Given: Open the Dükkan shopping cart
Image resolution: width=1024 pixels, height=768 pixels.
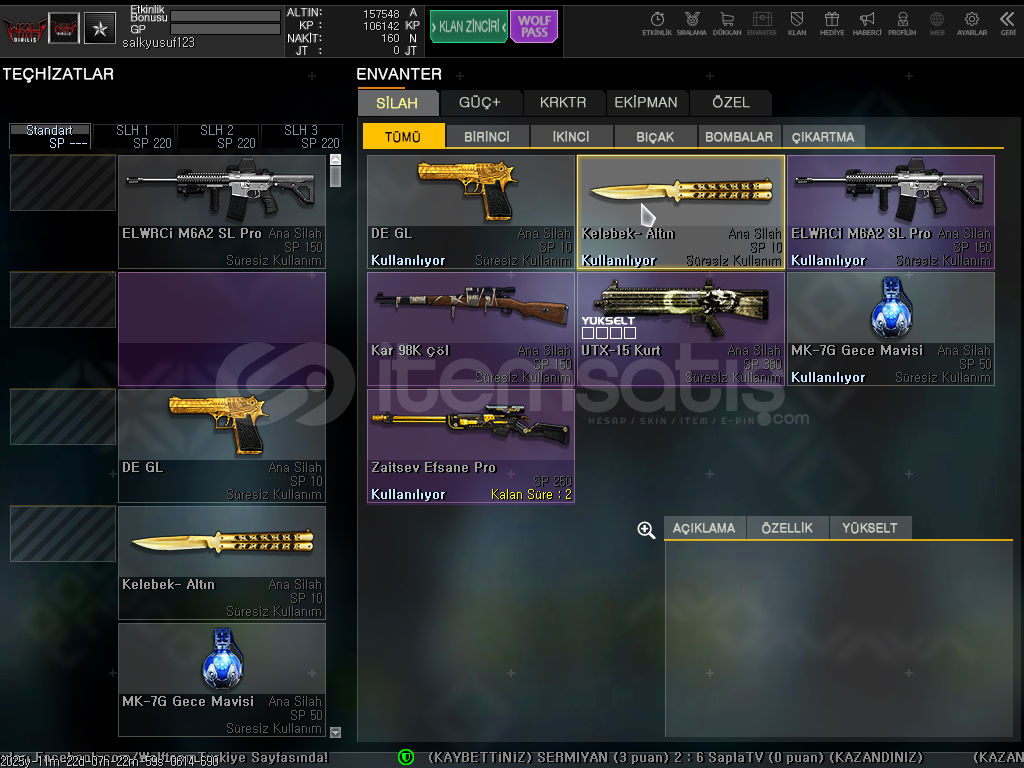Looking at the screenshot, I should [726, 22].
